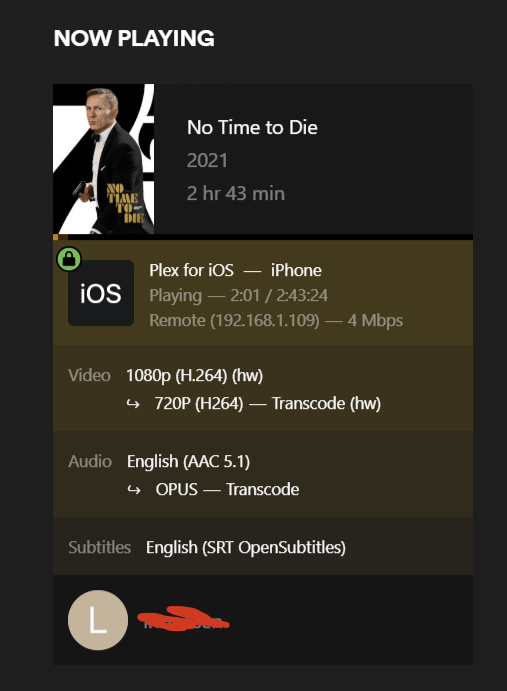Click the playback progress bar under poster
This screenshot has width=507, height=691.
263,237
